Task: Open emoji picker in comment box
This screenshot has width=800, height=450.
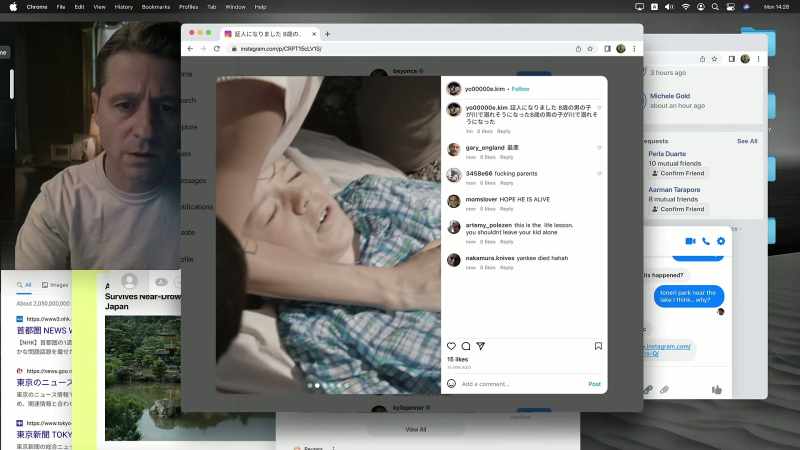Action: click(452, 384)
